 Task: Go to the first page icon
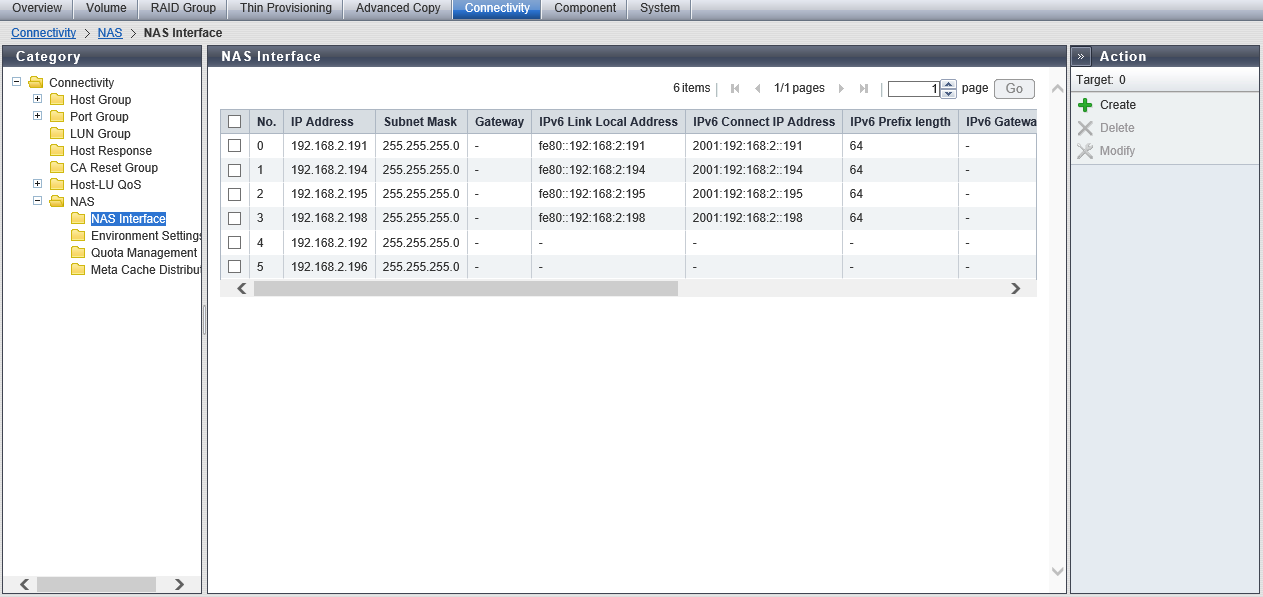tap(735, 89)
